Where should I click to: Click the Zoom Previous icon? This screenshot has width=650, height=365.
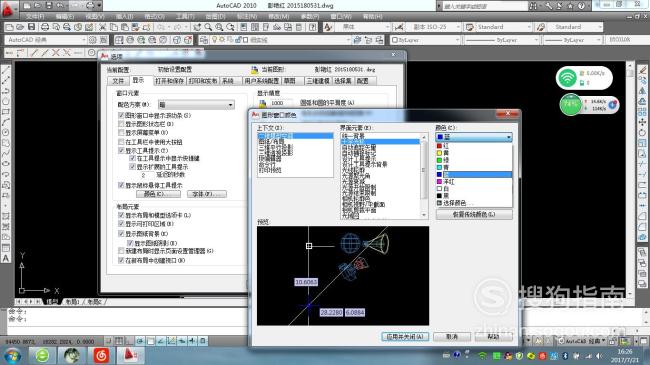pos(230,27)
